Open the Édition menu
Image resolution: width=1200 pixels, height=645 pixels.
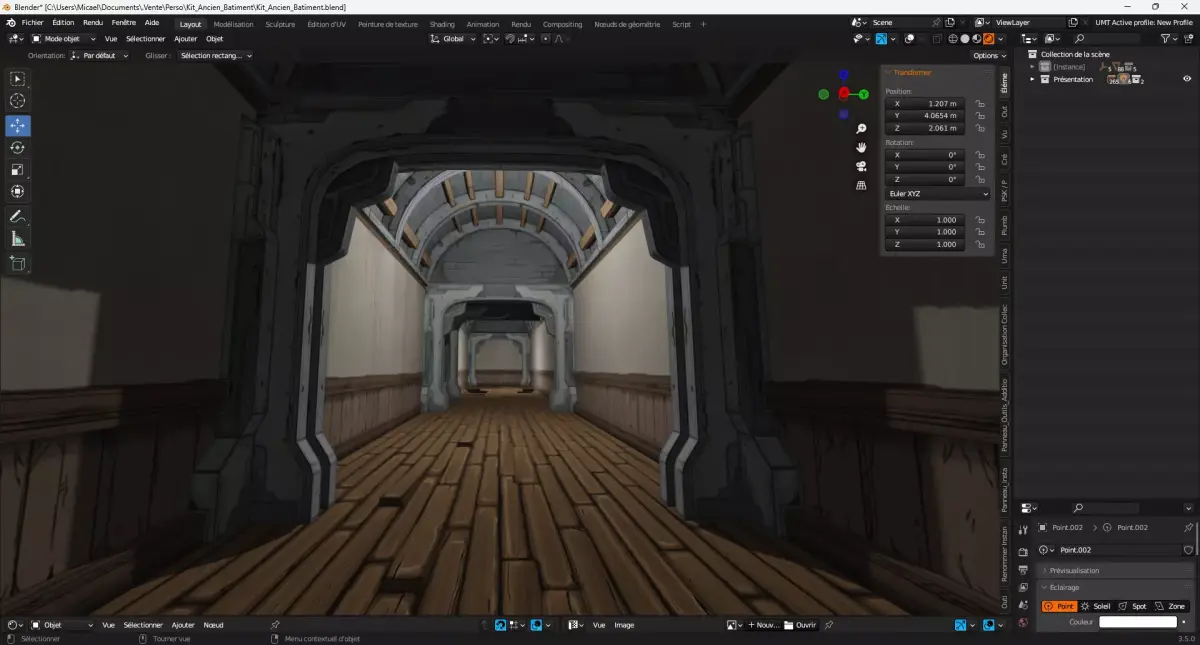tap(63, 23)
